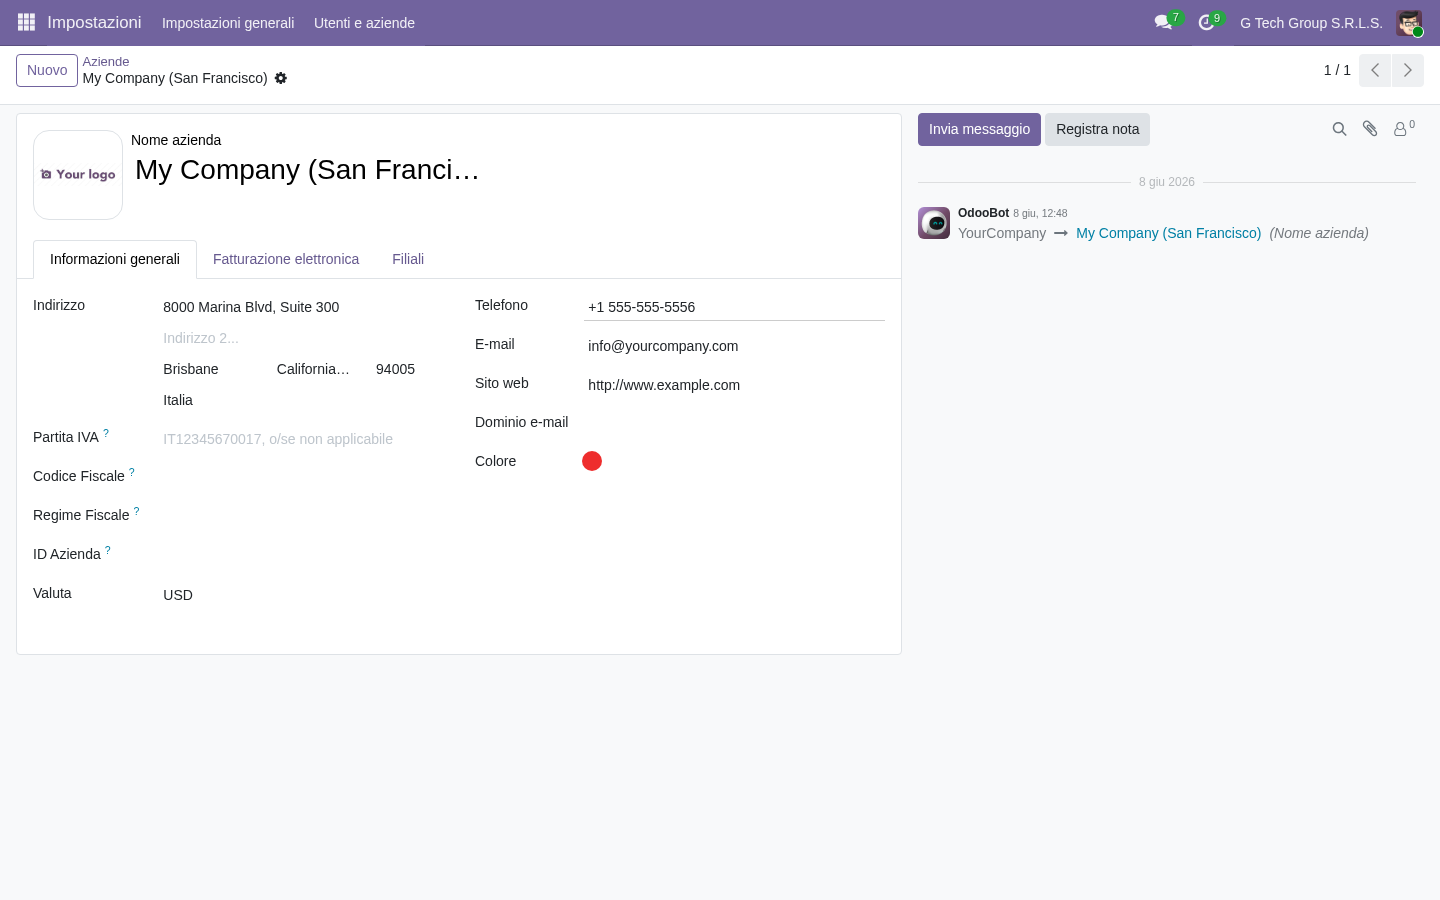
Task: Click the OdooBot author name
Action: point(983,213)
